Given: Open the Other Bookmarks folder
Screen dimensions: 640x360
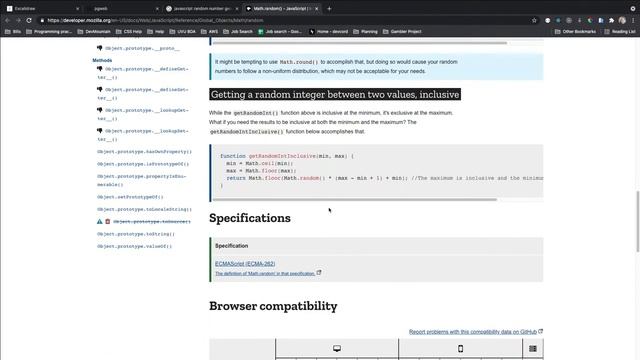Looking at the screenshot, I should pyautogui.click(x=576, y=31).
